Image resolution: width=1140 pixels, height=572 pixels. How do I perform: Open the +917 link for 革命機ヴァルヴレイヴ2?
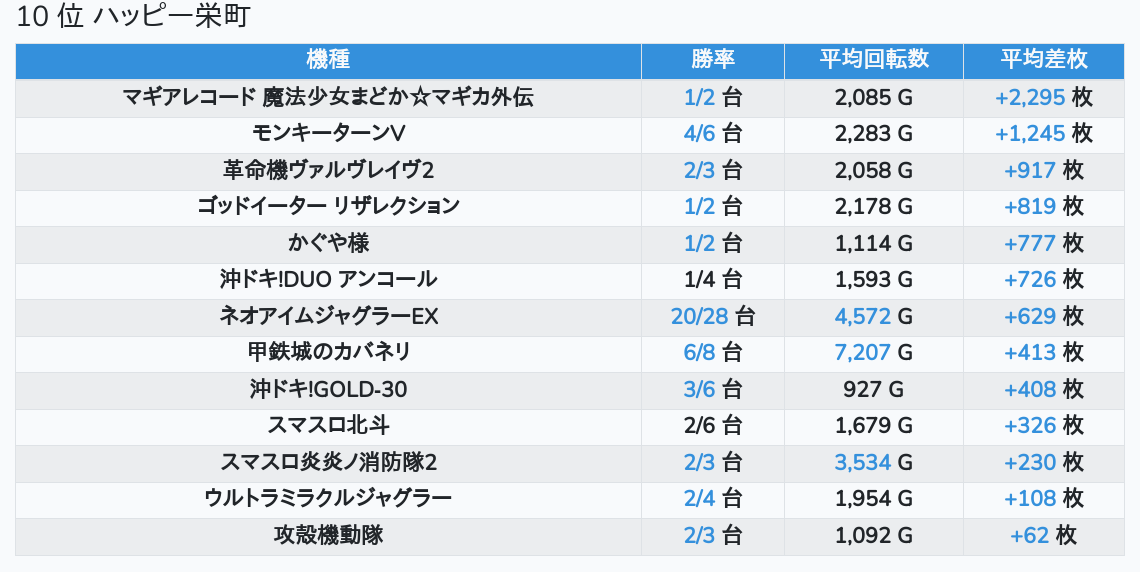(x=1029, y=171)
